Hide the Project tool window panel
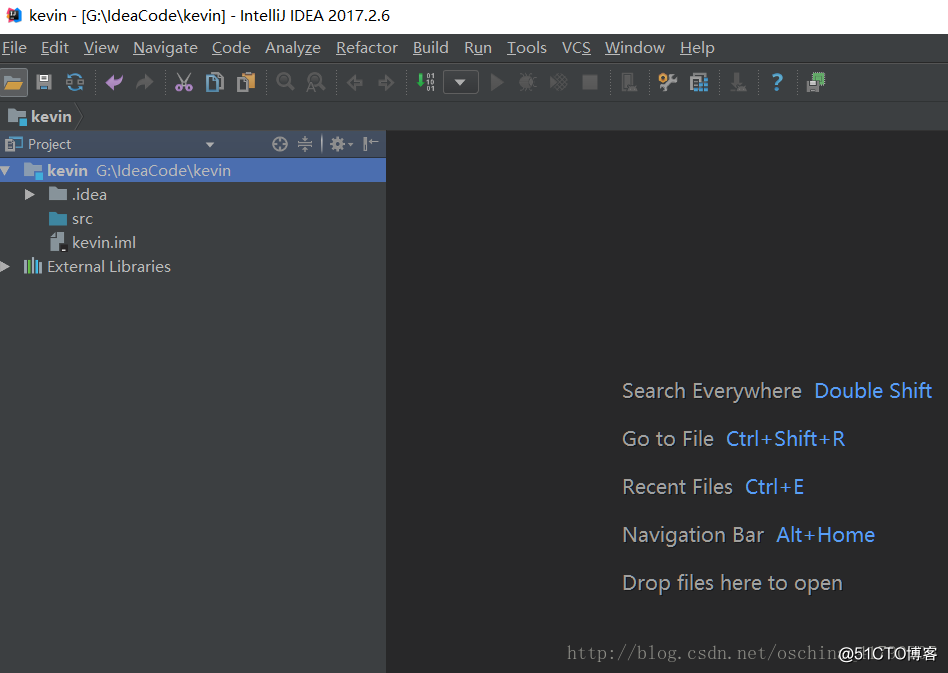948x673 pixels. pos(371,144)
